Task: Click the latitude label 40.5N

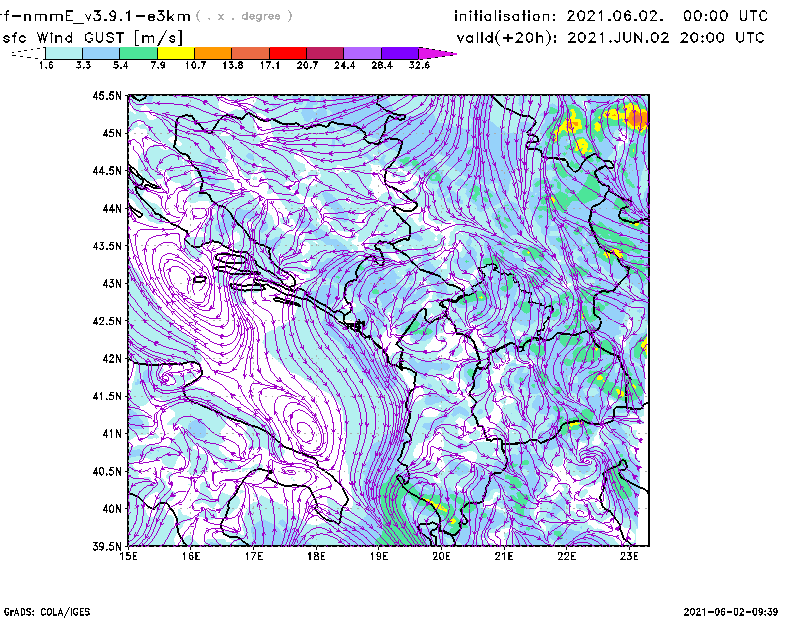Action: pyautogui.click(x=107, y=471)
